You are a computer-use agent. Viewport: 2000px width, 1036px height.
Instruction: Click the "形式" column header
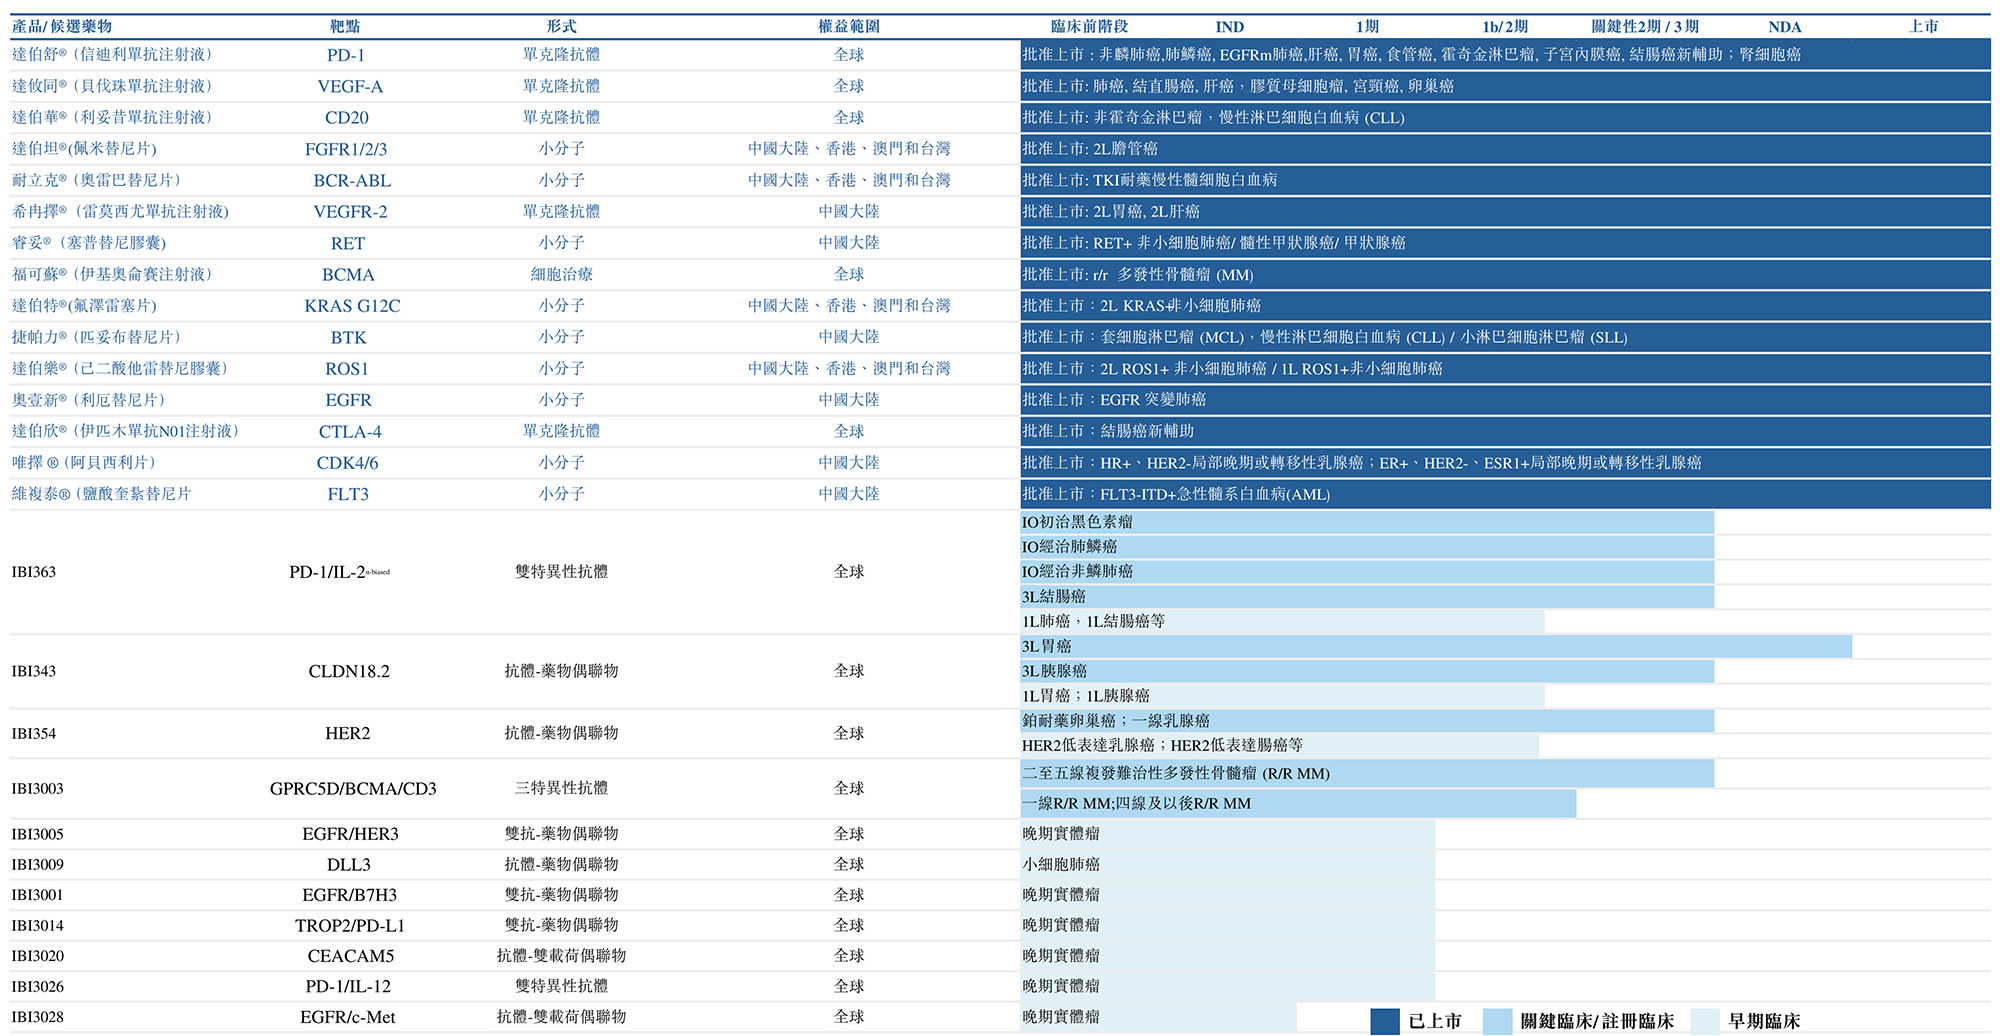562,26
